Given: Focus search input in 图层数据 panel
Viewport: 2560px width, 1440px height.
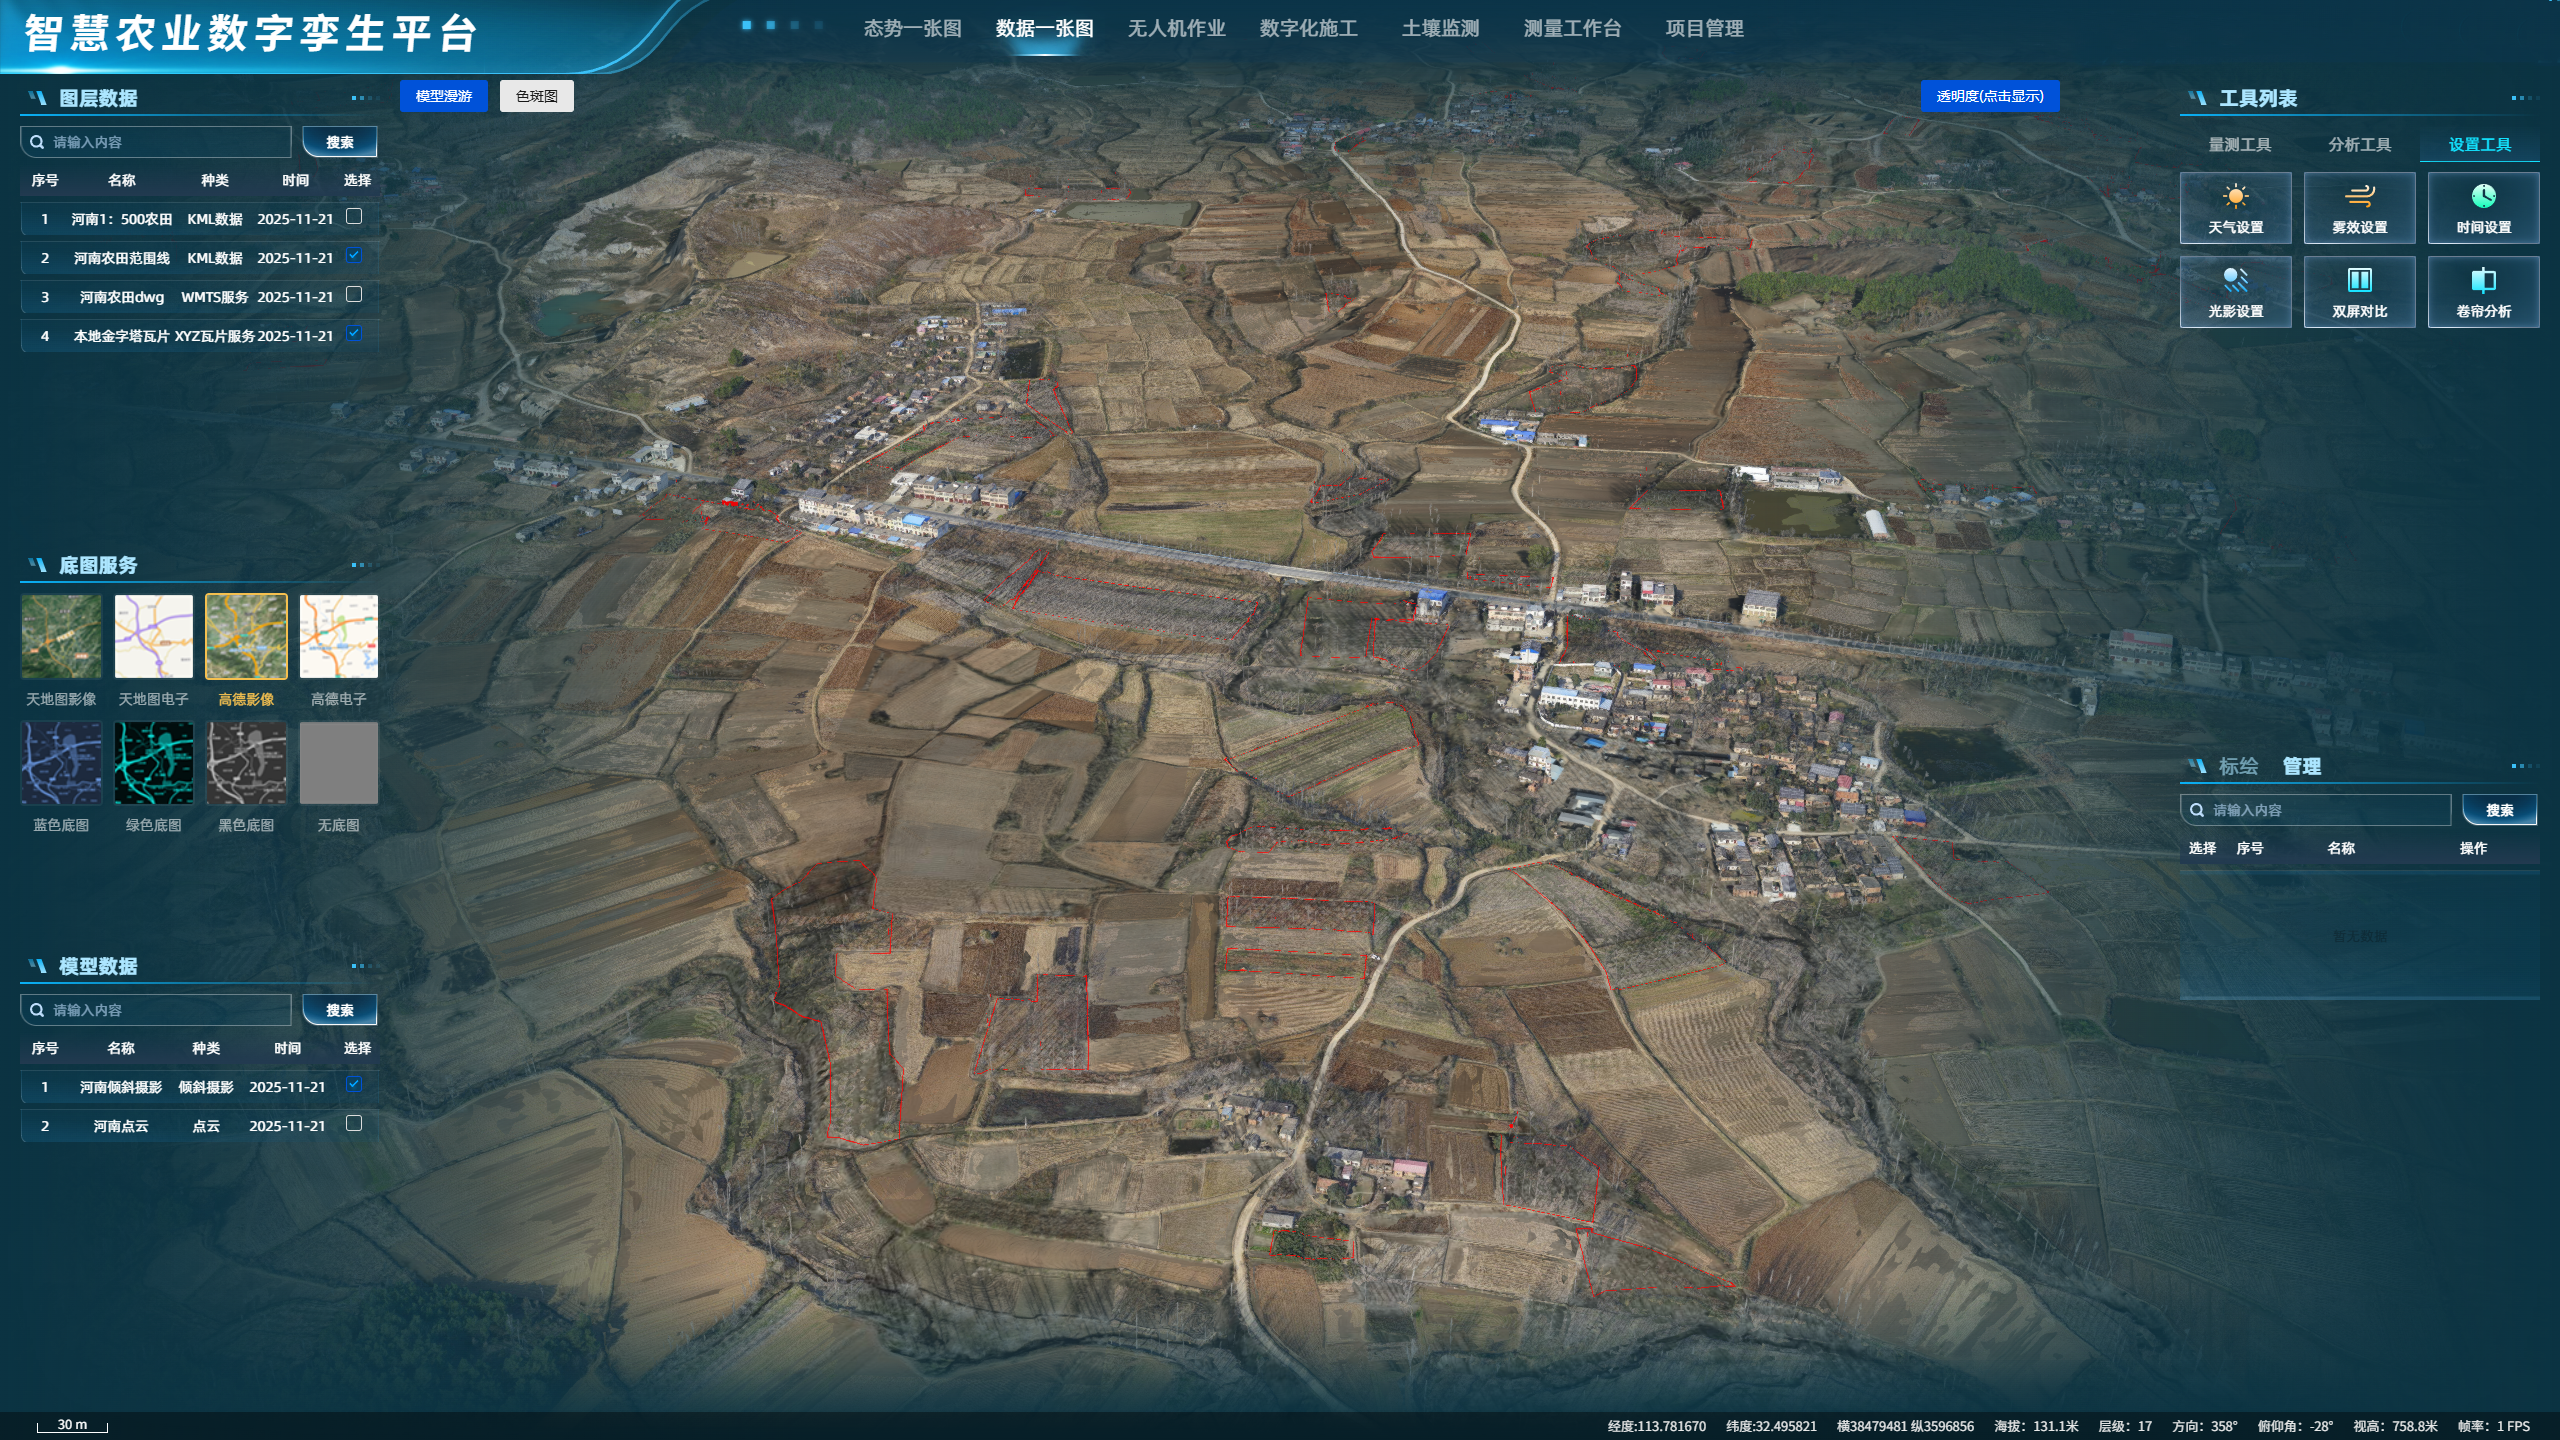Looking at the screenshot, I should [156, 142].
